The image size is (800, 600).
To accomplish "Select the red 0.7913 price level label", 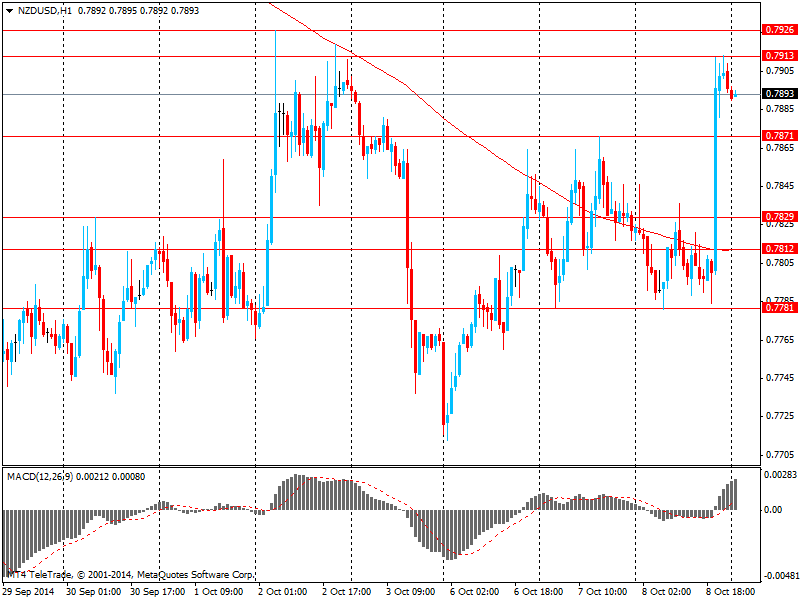I will click(779, 56).
